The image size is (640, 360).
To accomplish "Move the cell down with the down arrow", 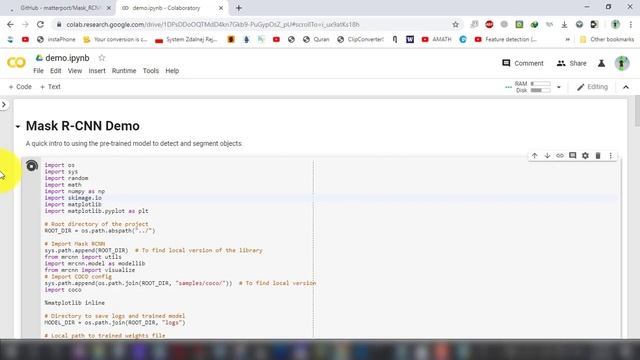I will tap(547, 156).
